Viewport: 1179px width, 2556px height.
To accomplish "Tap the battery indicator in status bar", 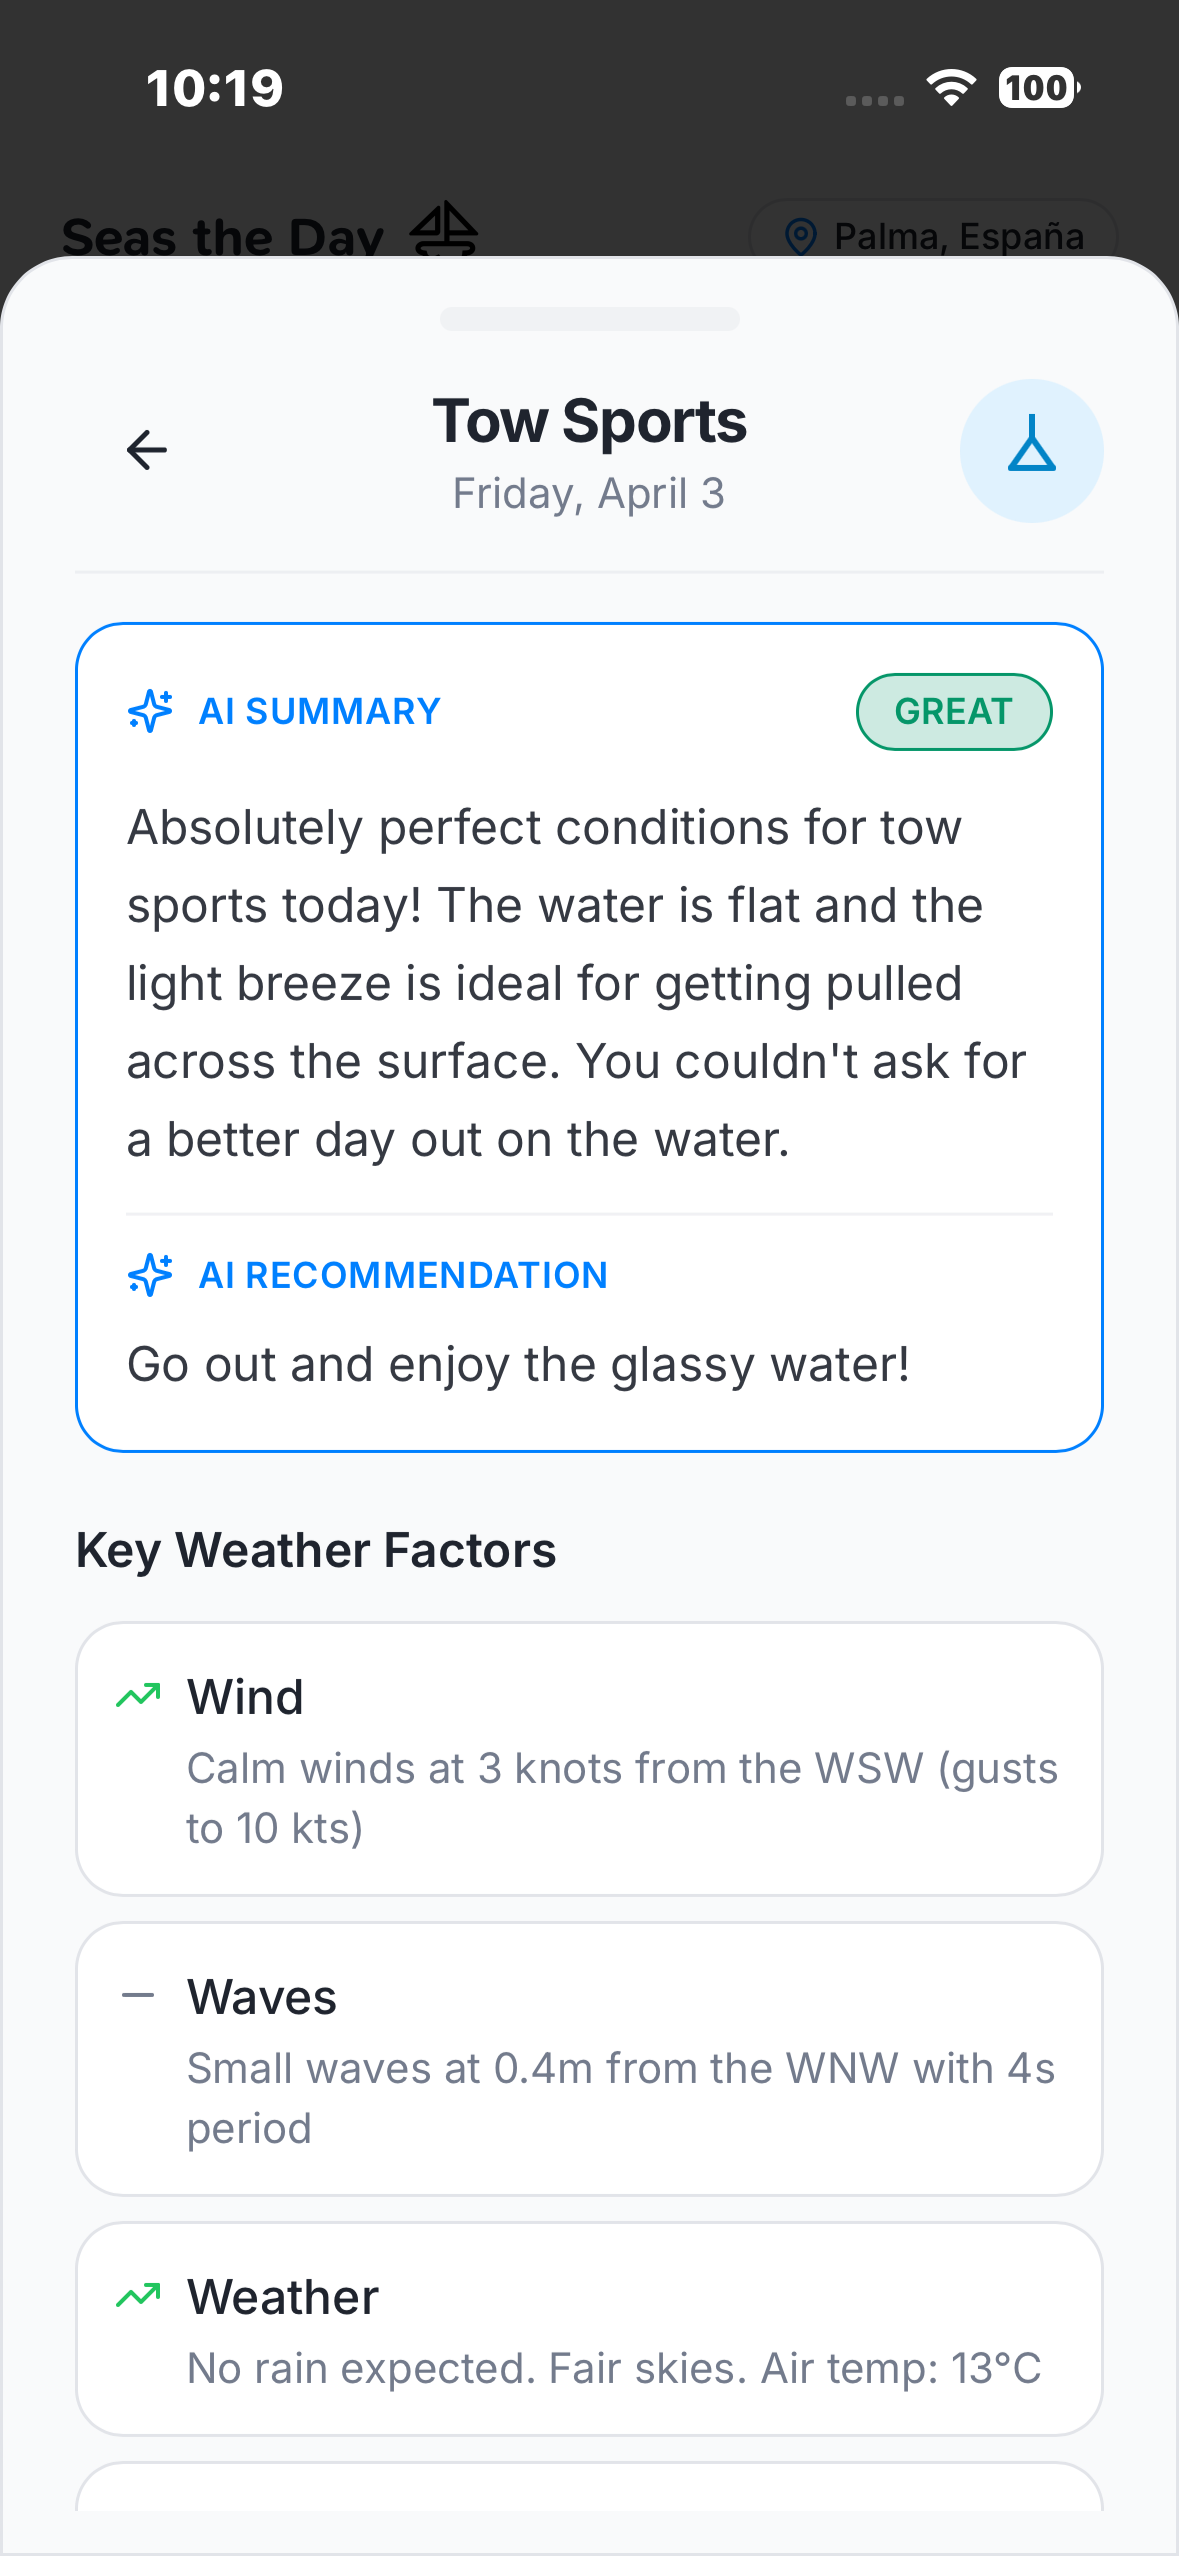I will click(x=1039, y=88).
